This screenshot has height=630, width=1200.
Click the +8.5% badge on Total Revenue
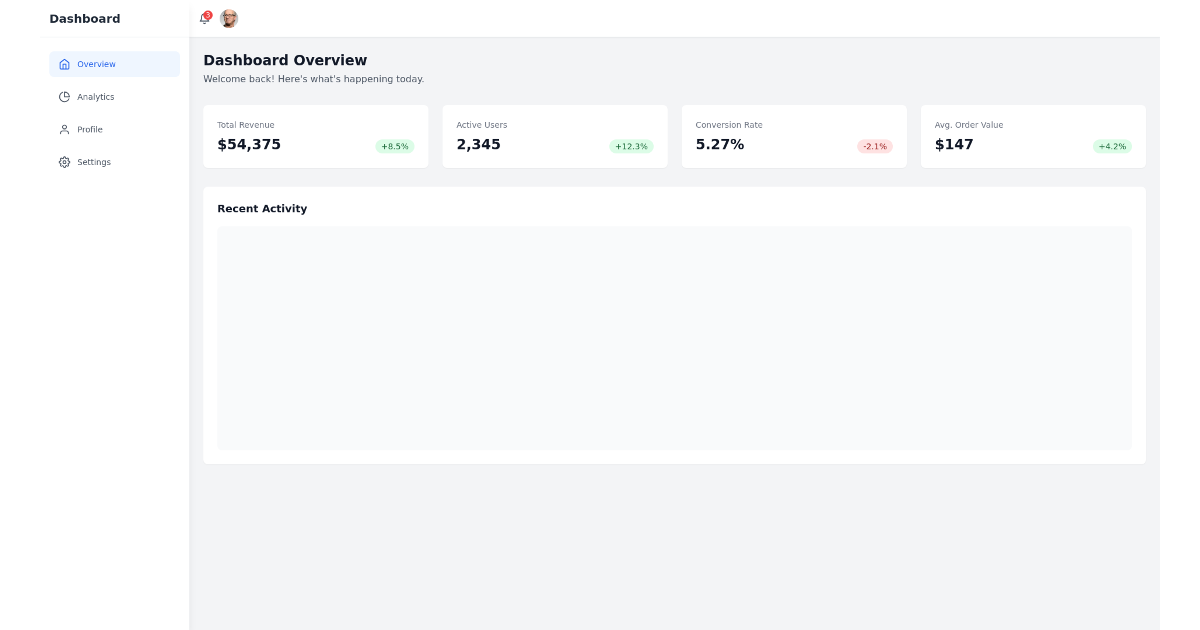pos(396,145)
